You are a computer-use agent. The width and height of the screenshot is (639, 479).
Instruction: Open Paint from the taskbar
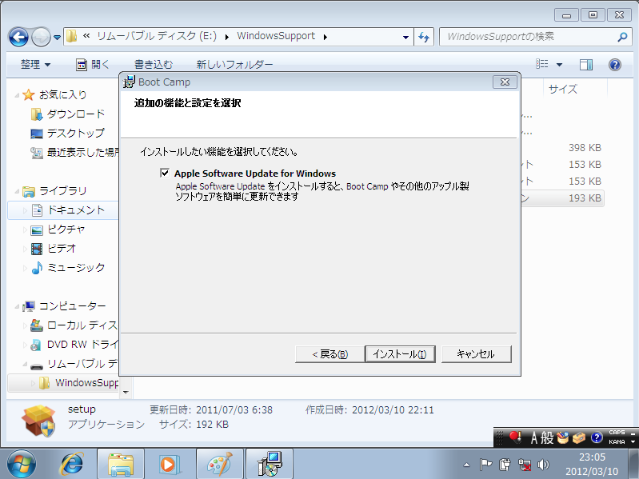220,464
